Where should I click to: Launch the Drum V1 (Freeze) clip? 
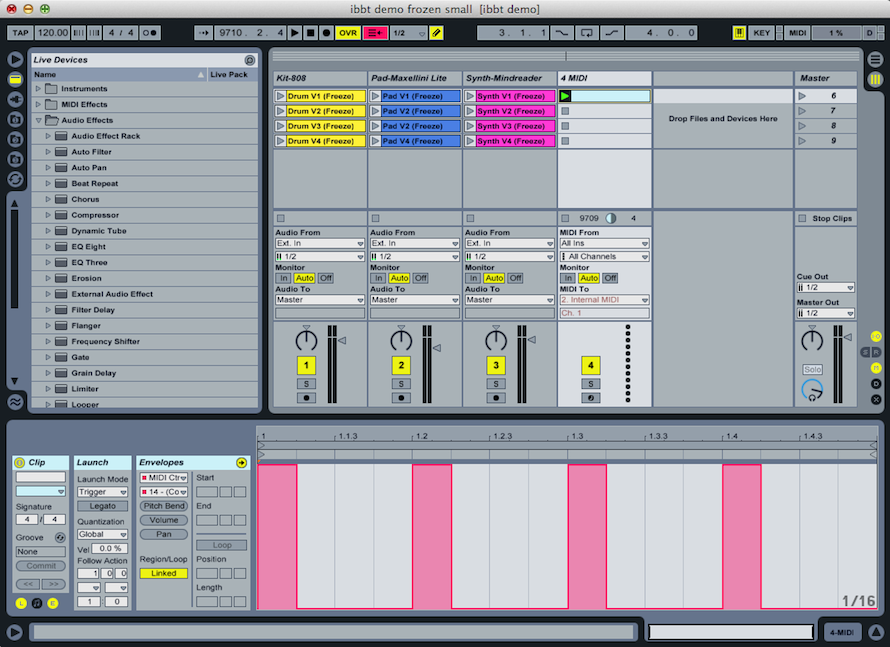[280, 96]
